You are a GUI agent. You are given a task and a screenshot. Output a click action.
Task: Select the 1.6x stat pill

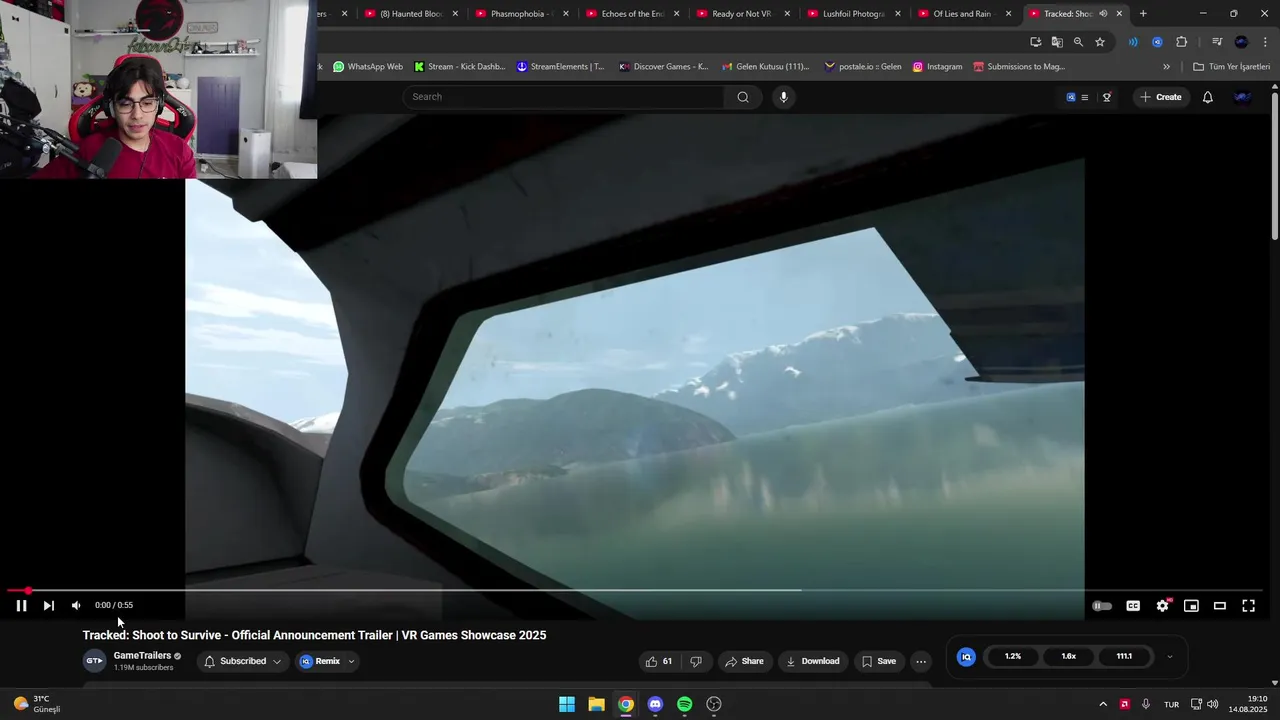click(1068, 657)
